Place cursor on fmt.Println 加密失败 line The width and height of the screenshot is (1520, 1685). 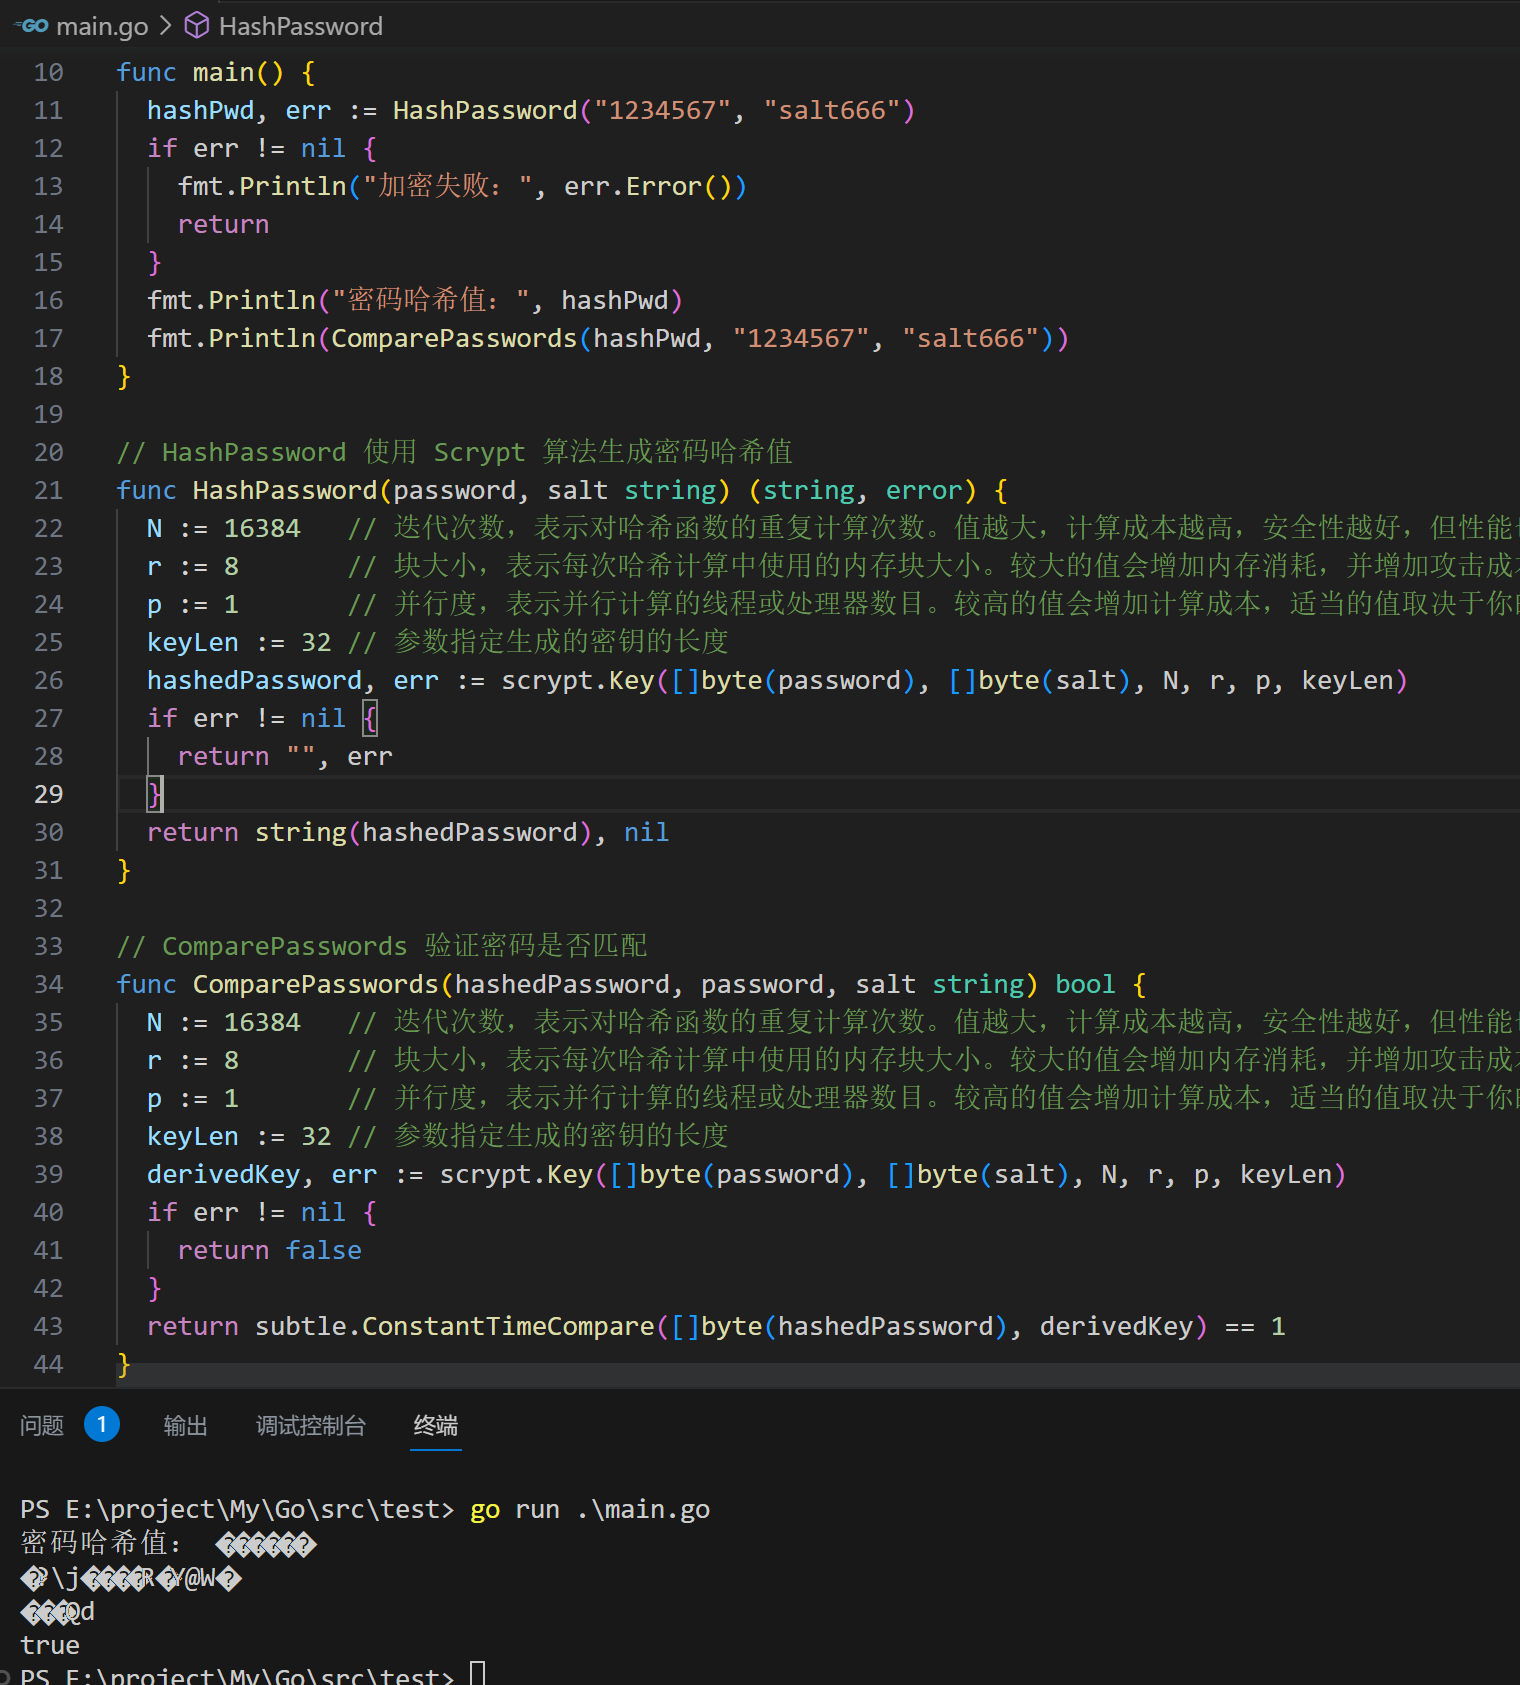pos(462,186)
